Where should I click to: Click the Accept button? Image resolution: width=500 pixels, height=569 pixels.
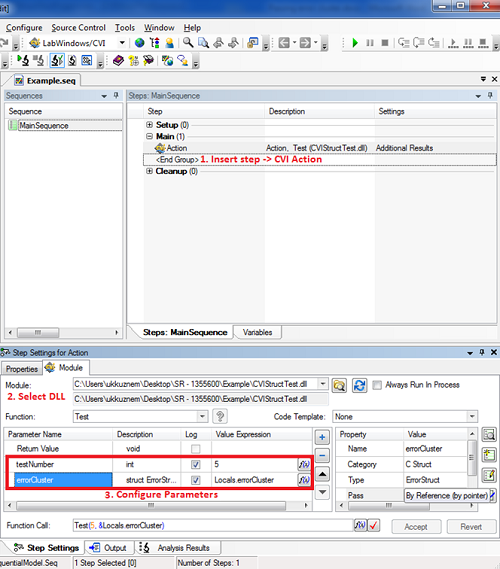416,527
